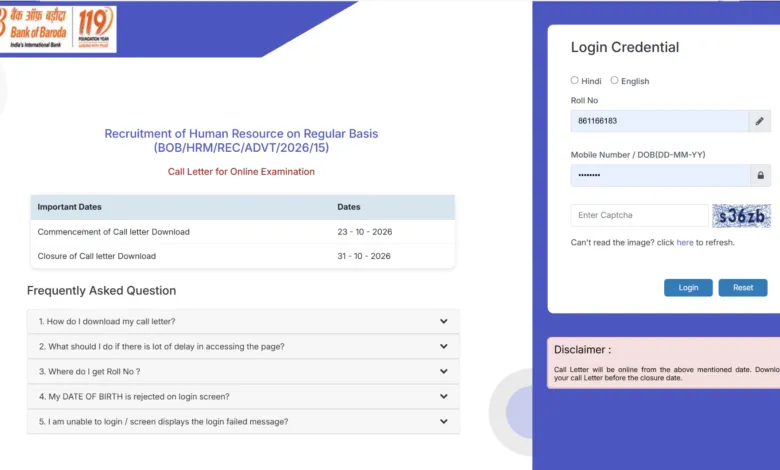Click the Login button
The image size is (780, 470).
point(688,287)
